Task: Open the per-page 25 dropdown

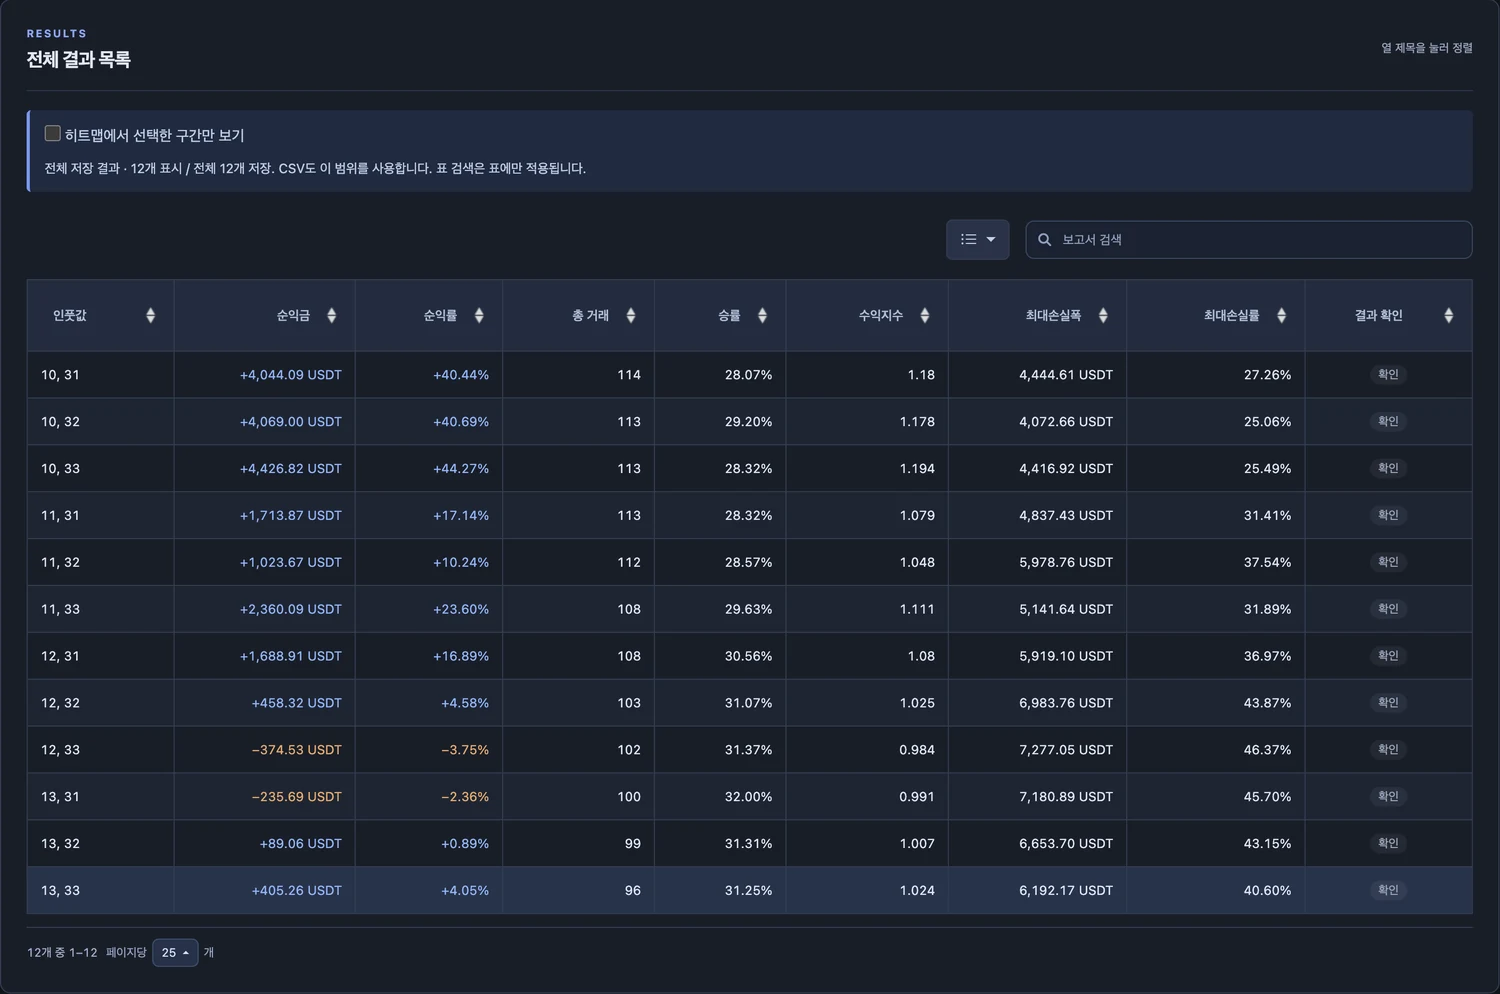Action: coord(175,953)
